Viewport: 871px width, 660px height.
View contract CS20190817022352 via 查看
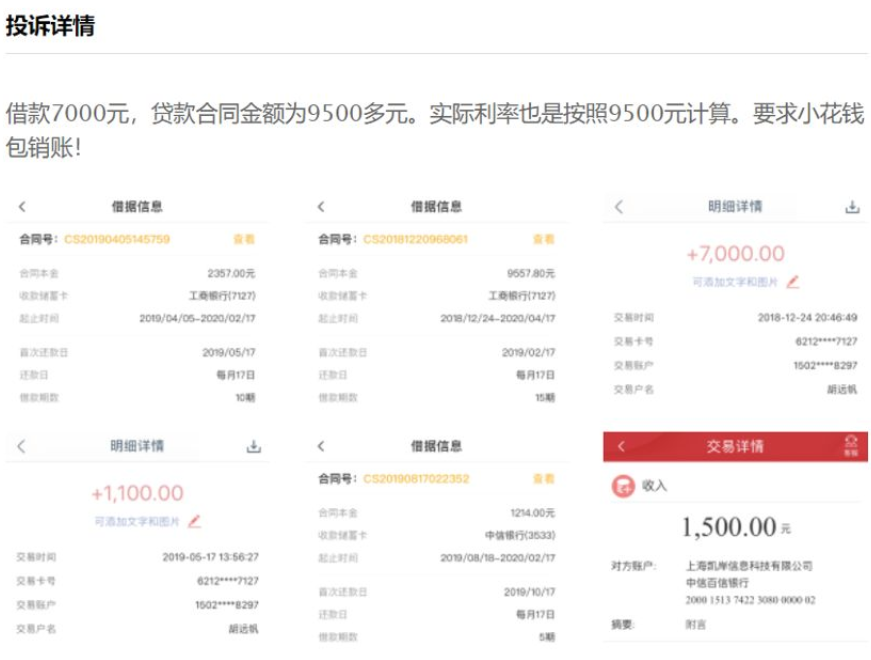[x=543, y=478]
